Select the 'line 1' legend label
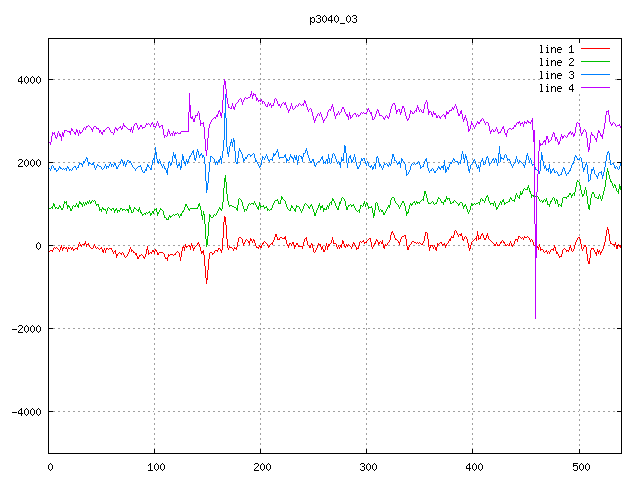The height and width of the screenshot is (480, 640). (557, 48)
